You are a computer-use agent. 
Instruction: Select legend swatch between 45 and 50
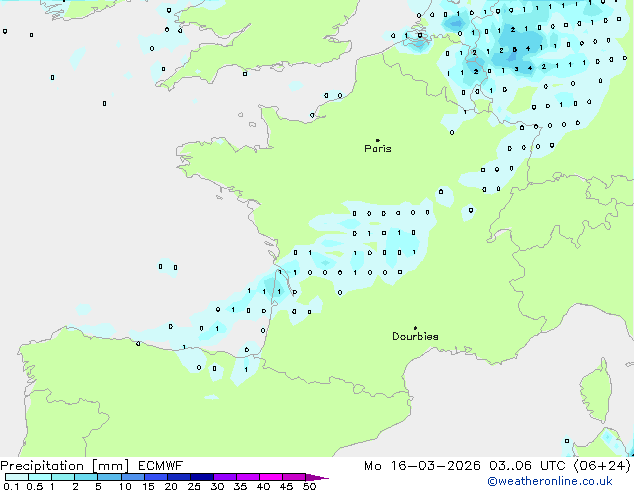click(x=294, y=477)
